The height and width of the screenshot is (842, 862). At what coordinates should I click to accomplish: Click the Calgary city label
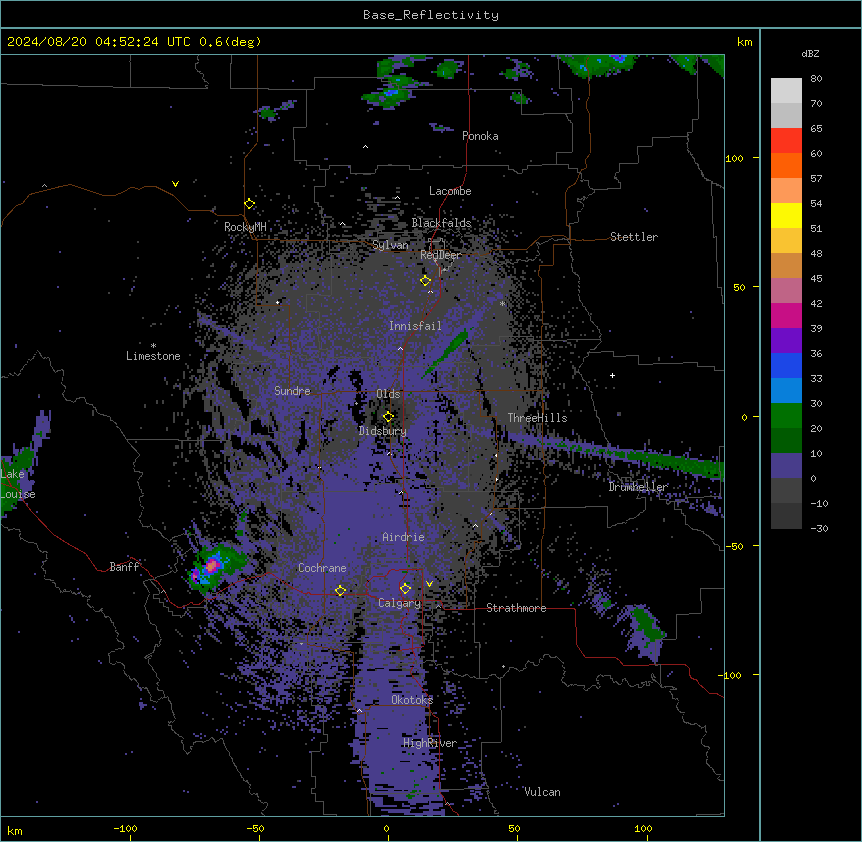(399, 603)
